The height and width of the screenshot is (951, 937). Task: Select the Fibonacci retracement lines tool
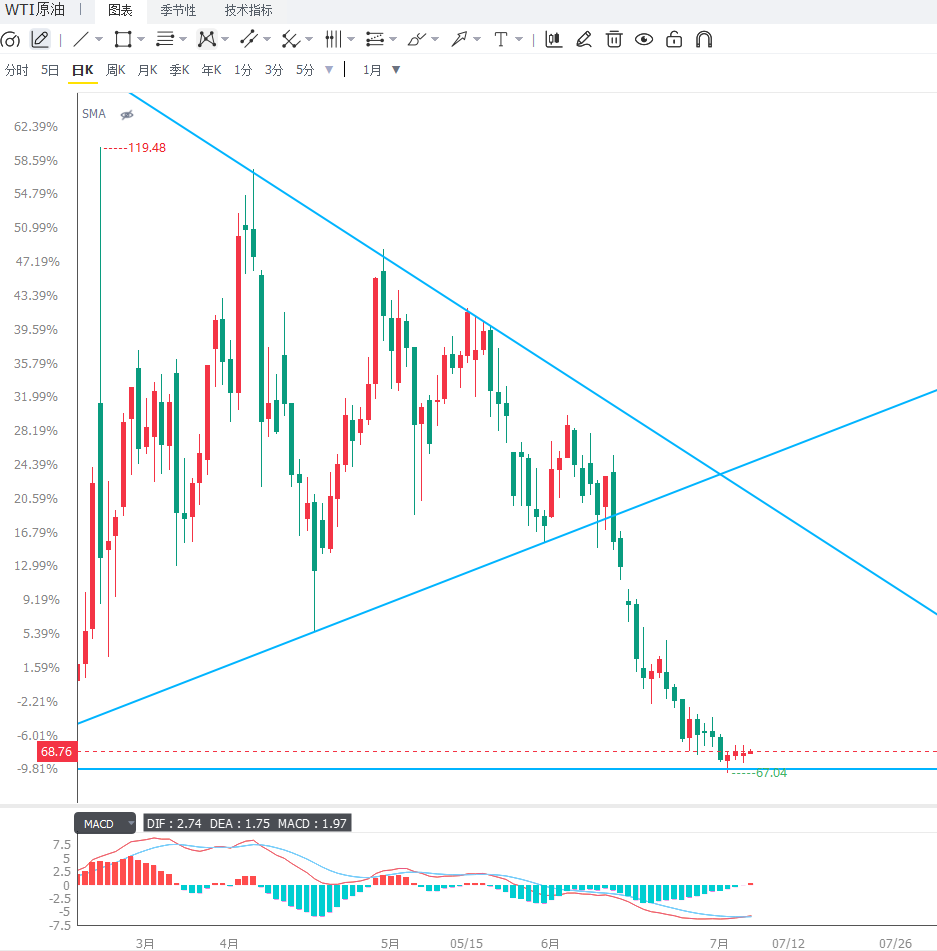[x=375, y=39]
